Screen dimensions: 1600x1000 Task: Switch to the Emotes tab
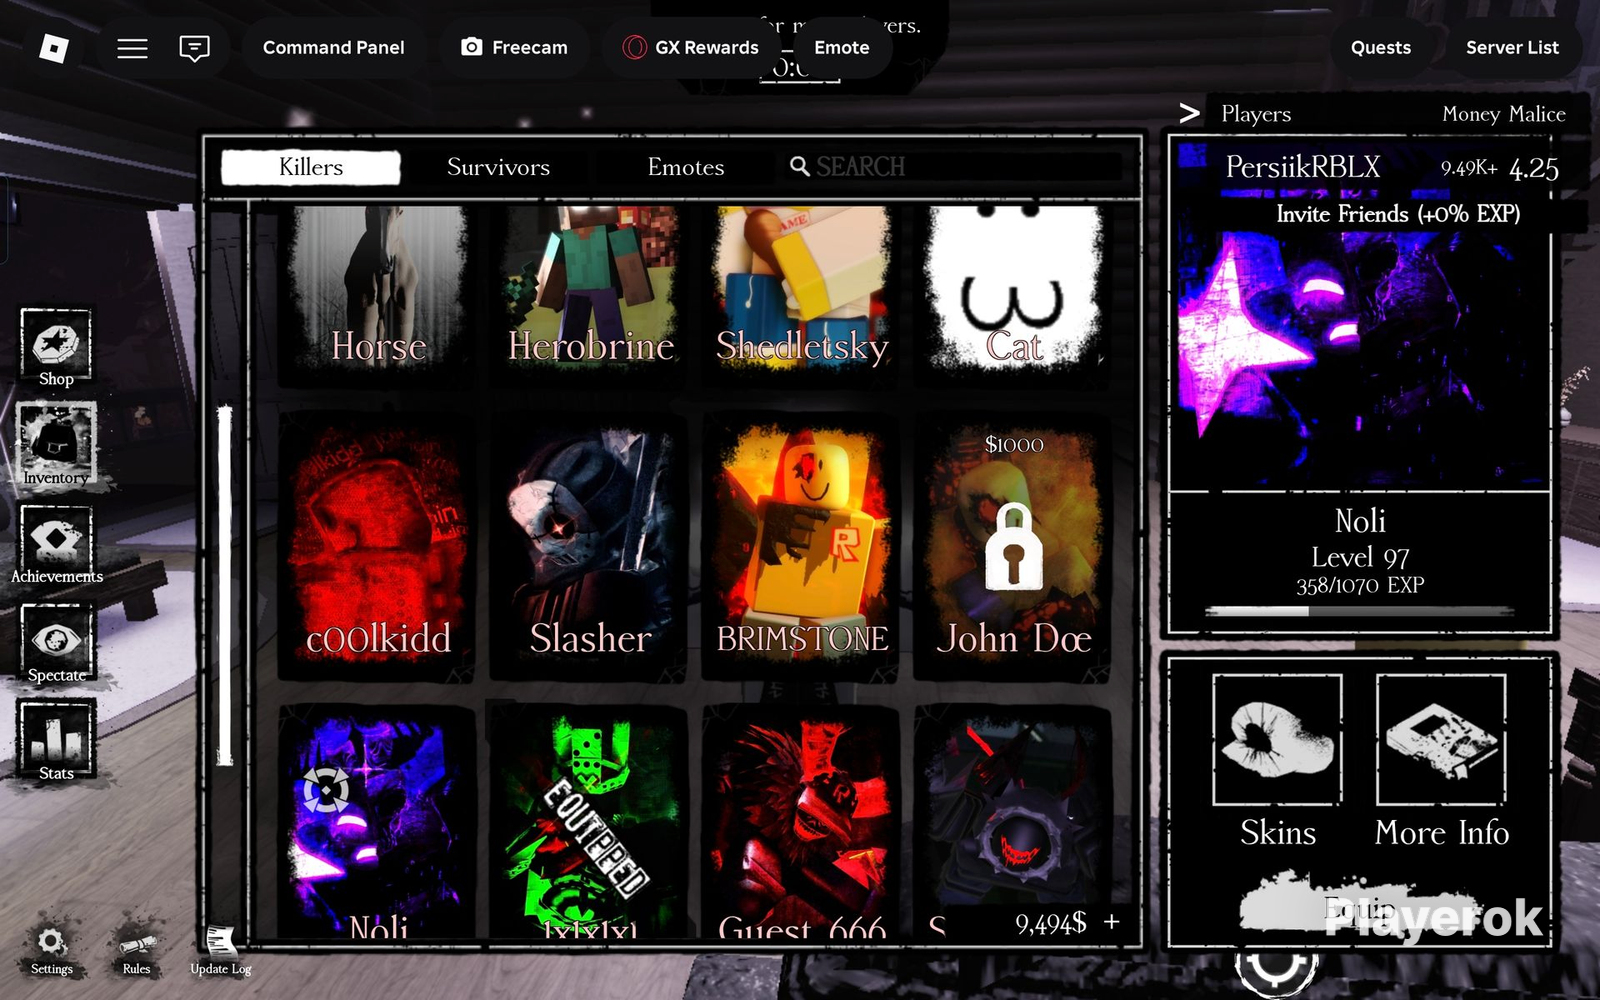tap(686, 167)
